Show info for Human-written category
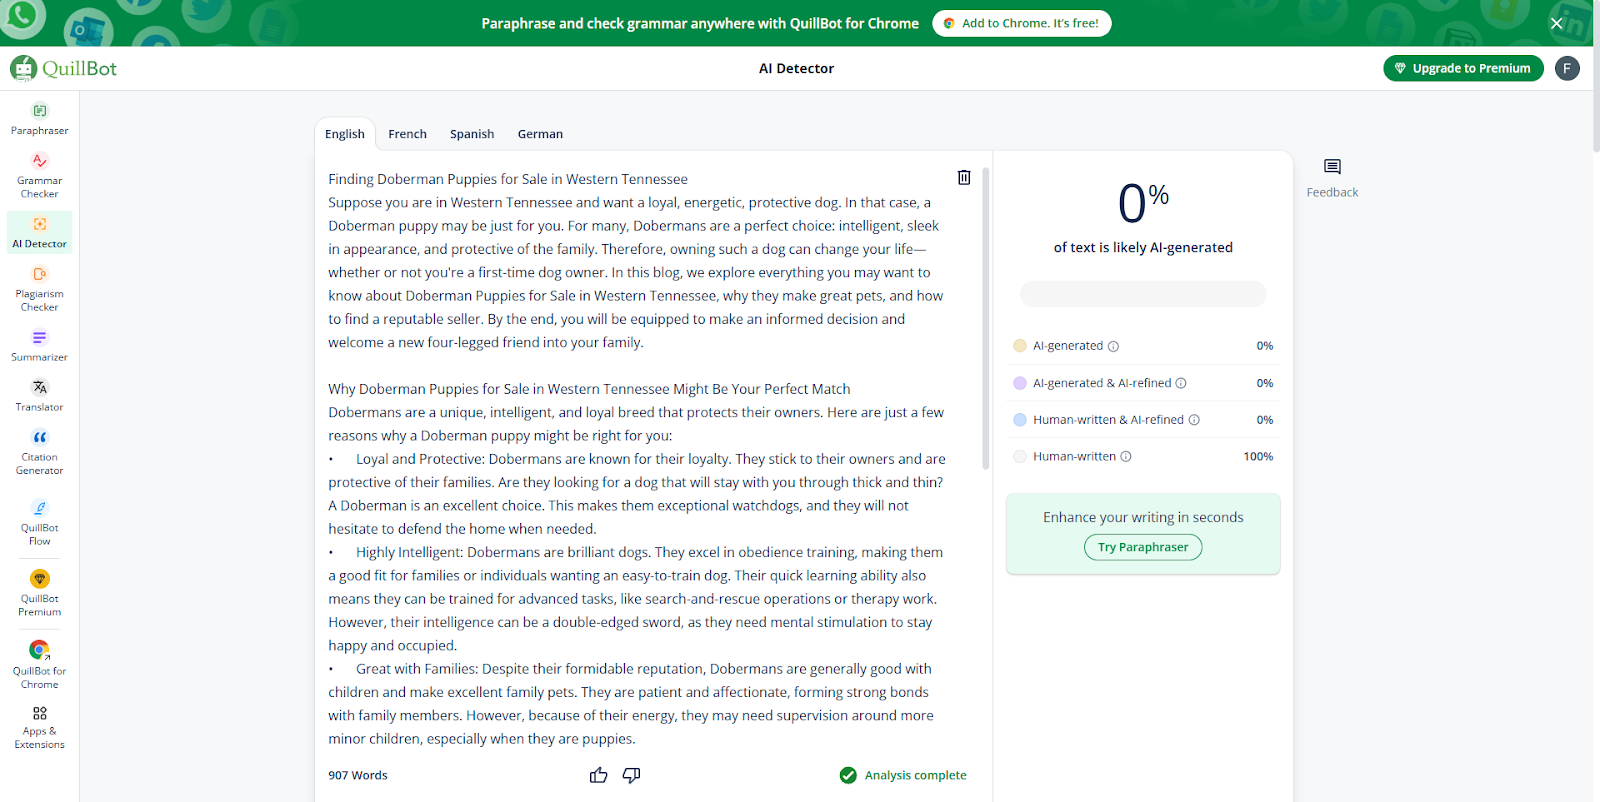 click(1126, 457)
